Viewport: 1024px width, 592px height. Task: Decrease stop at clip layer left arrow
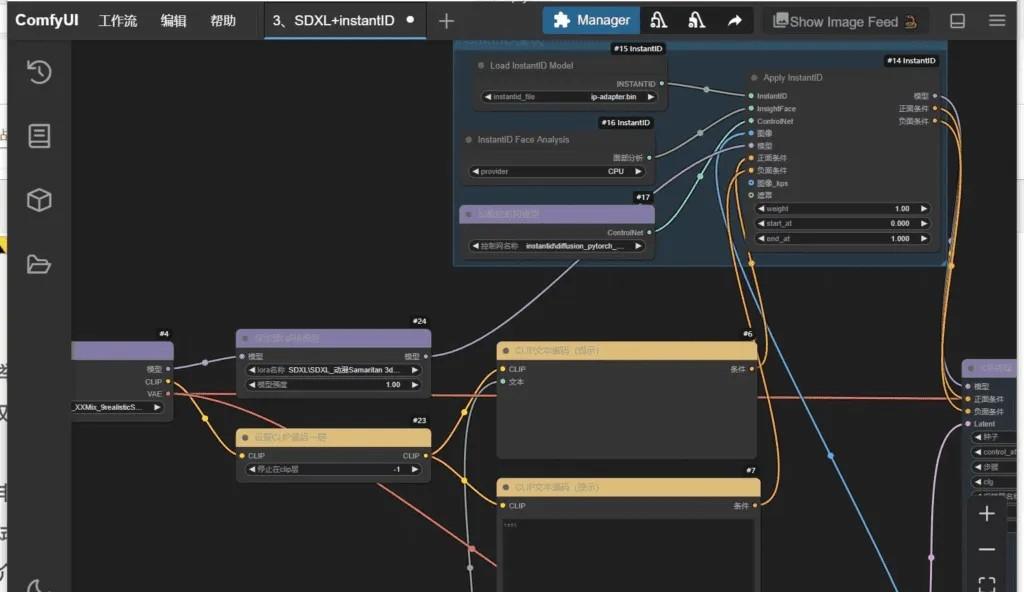click(x=252, y=469)
